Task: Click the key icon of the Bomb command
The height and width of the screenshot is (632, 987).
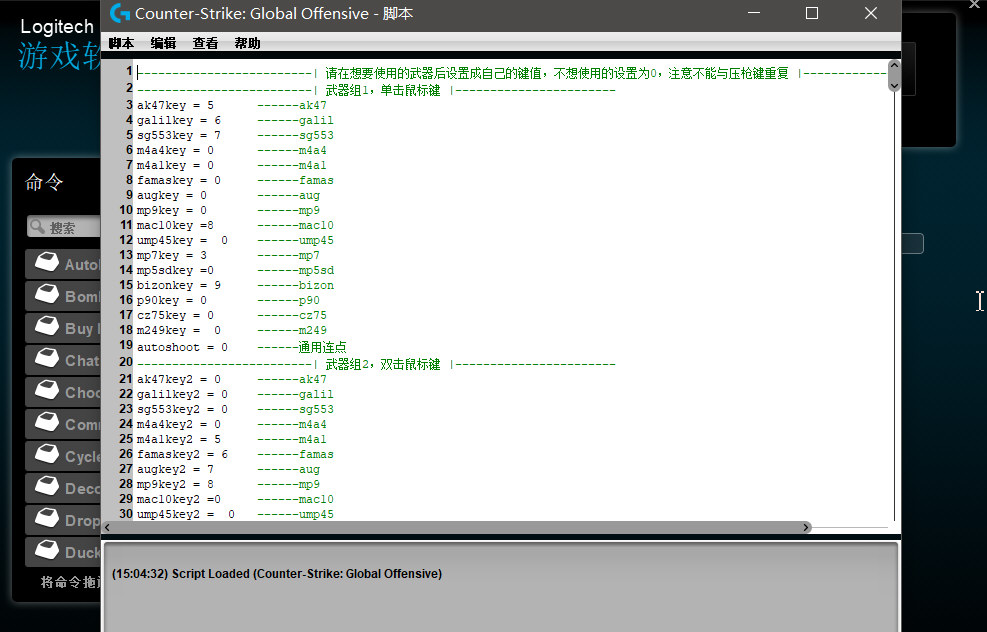Action: (47, 295)
